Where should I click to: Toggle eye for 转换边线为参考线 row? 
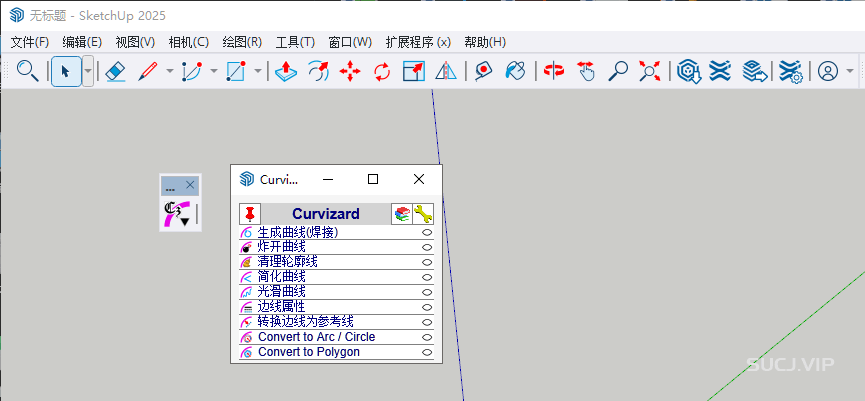coord(426,322)
